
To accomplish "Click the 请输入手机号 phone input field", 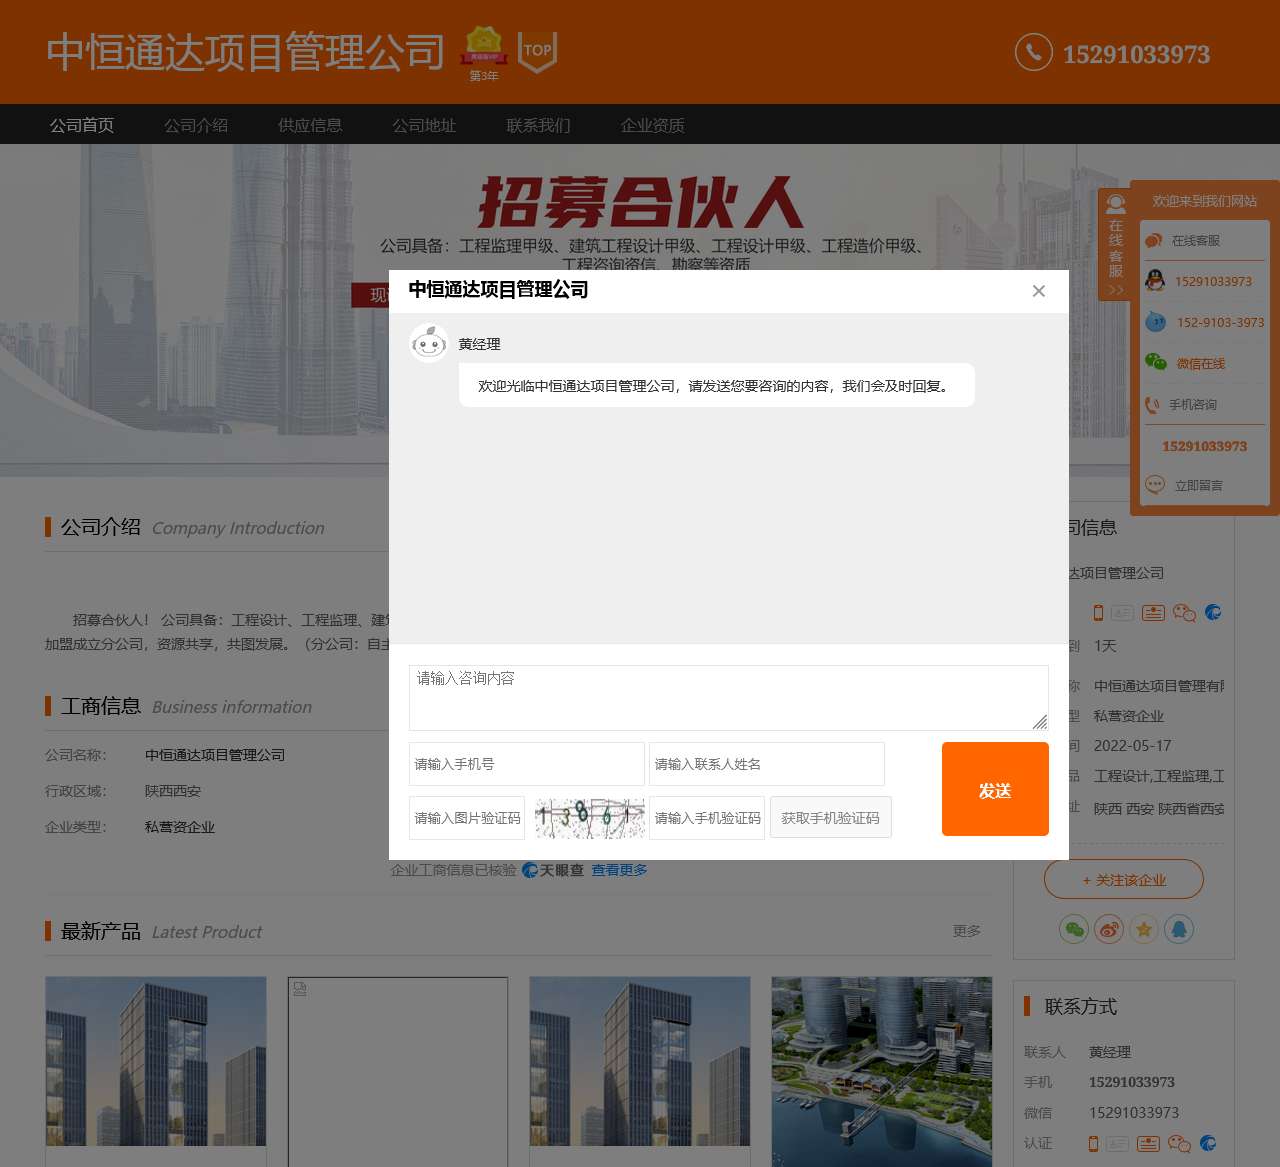I will coord(526,764).
